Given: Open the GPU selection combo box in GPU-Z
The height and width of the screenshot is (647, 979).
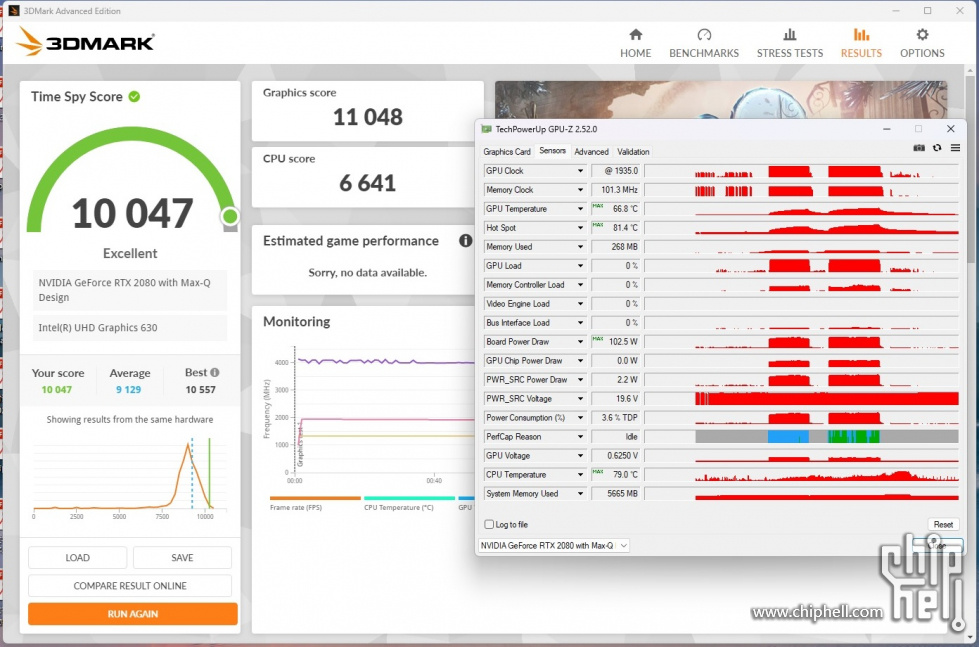Looking at the screenshot, I should click(x=554, y=545).
